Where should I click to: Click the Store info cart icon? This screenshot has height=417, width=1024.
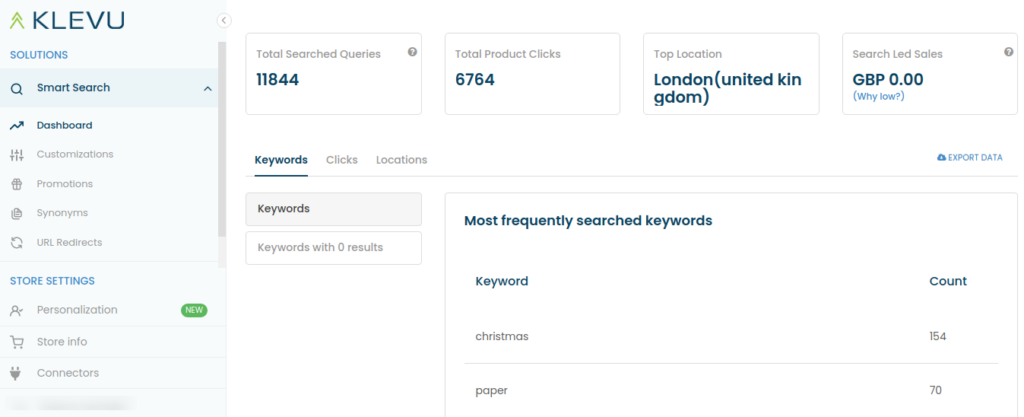(16, 342)
